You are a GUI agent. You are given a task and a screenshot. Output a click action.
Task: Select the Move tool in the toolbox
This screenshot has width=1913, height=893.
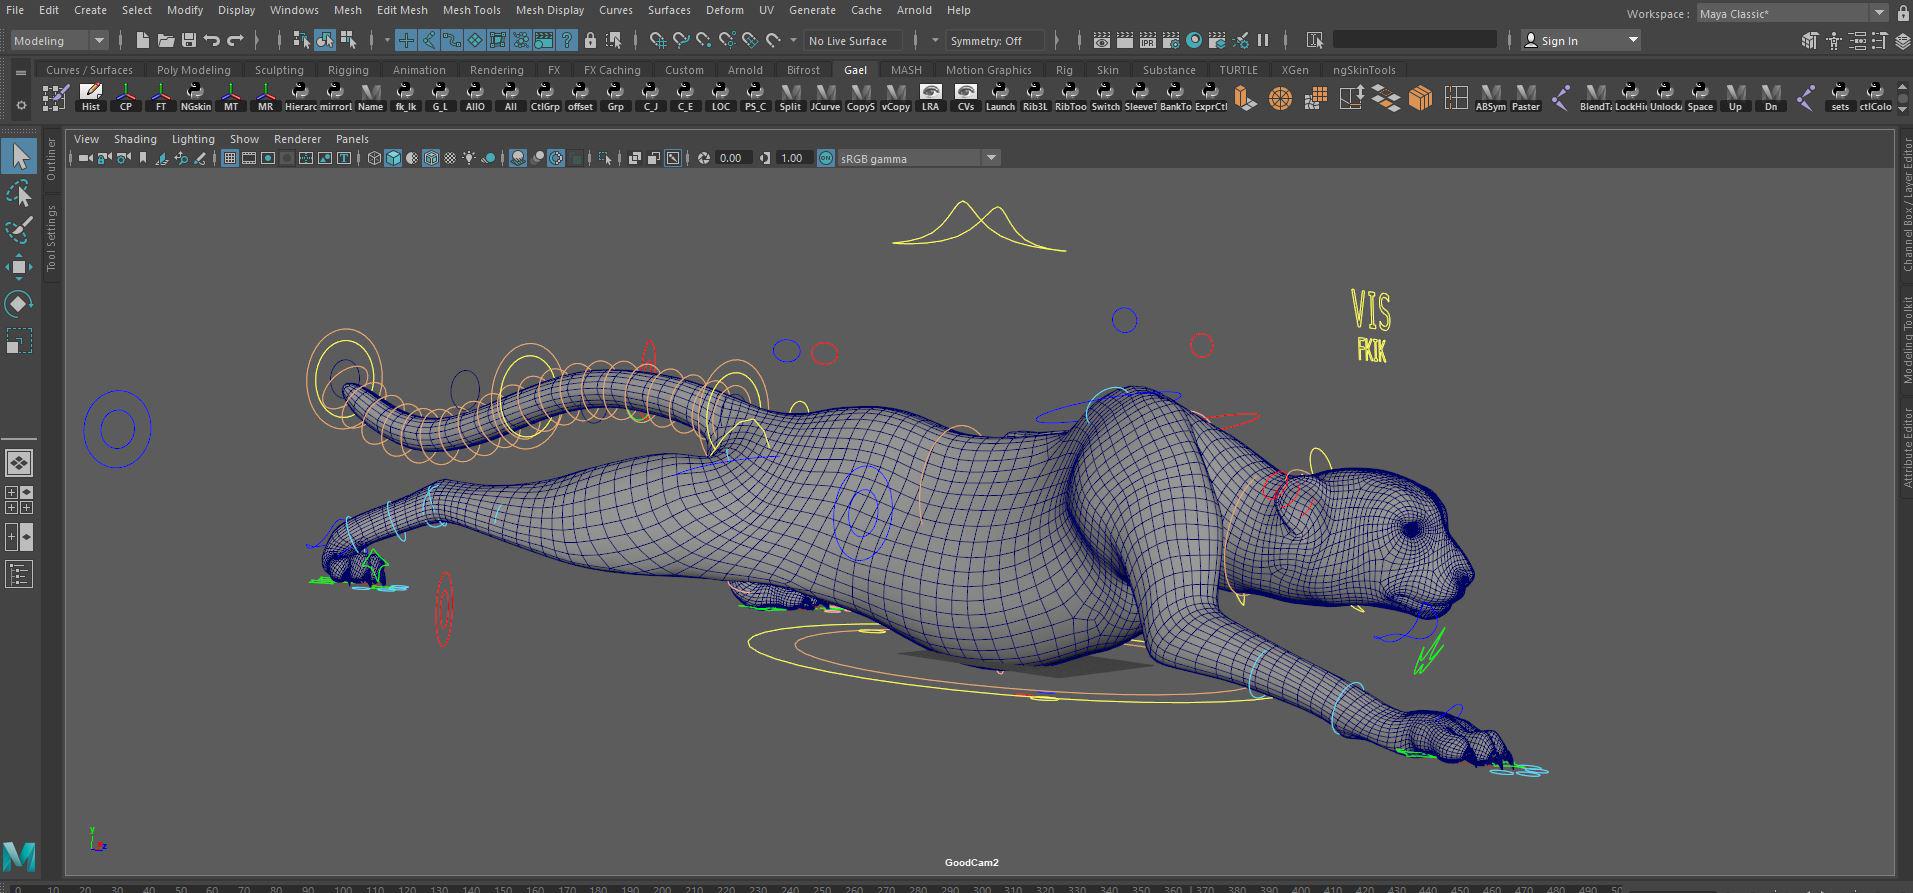(x=18, y=266)
